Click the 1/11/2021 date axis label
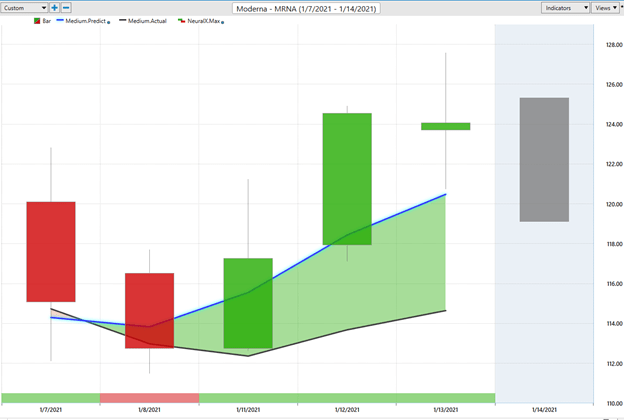 [248, 410]
